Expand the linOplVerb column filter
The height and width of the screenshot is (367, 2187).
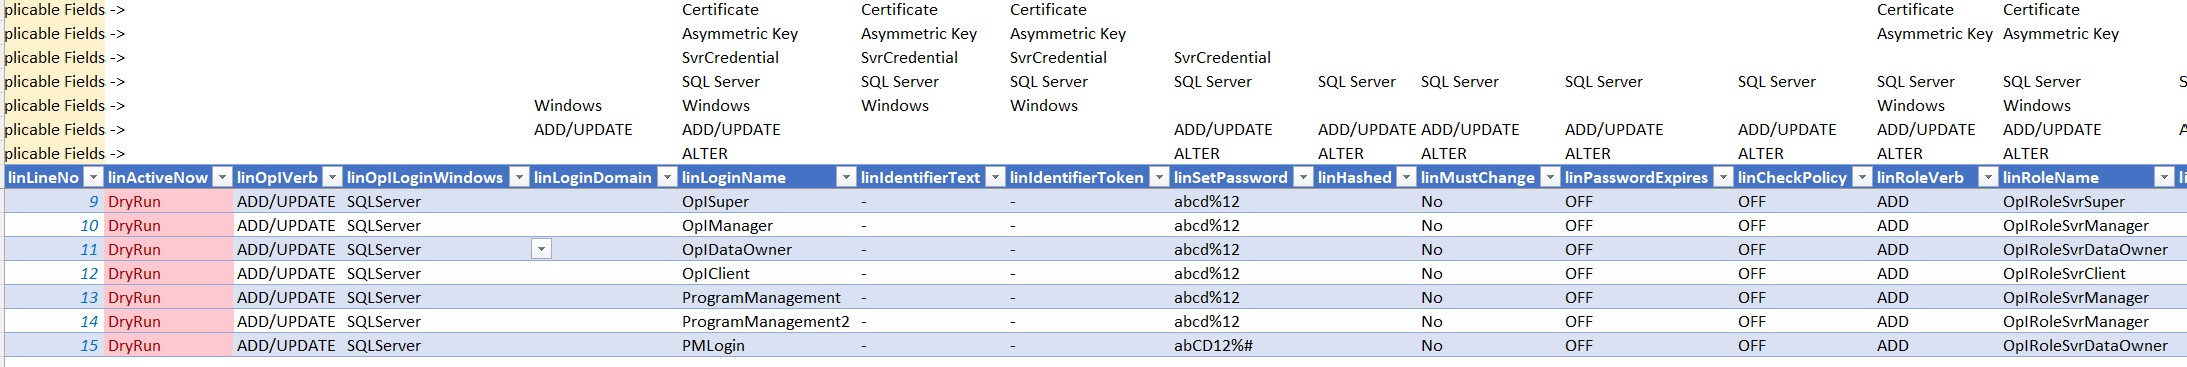(333, 178)
